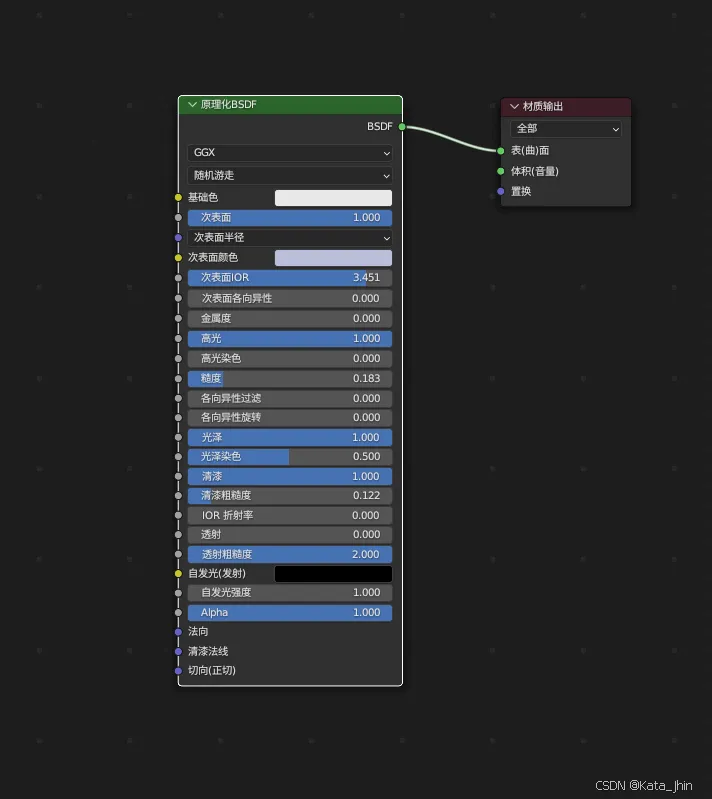The width and height of the screenshot is (712, 799).
Task: Open the 全部 target dropdown in 材质输出
Action: coord(565,129)
